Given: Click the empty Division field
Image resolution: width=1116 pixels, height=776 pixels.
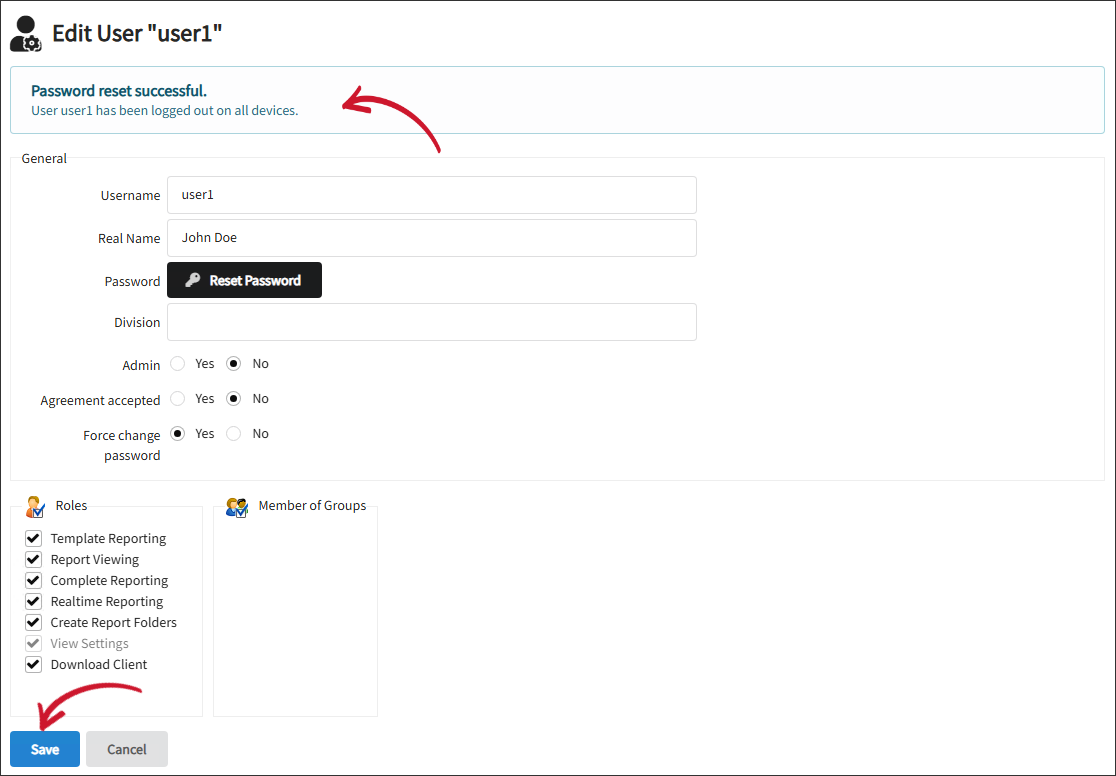Looking at the screenshot, I should [x=431, y=322].
